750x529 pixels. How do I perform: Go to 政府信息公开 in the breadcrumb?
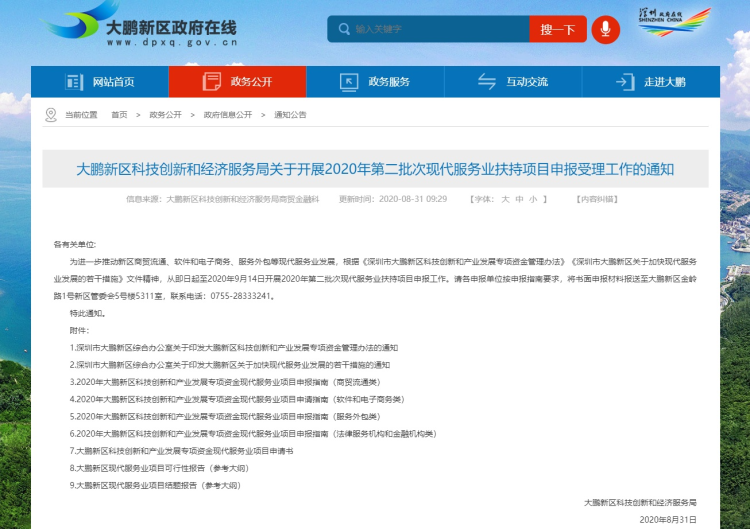228,115
